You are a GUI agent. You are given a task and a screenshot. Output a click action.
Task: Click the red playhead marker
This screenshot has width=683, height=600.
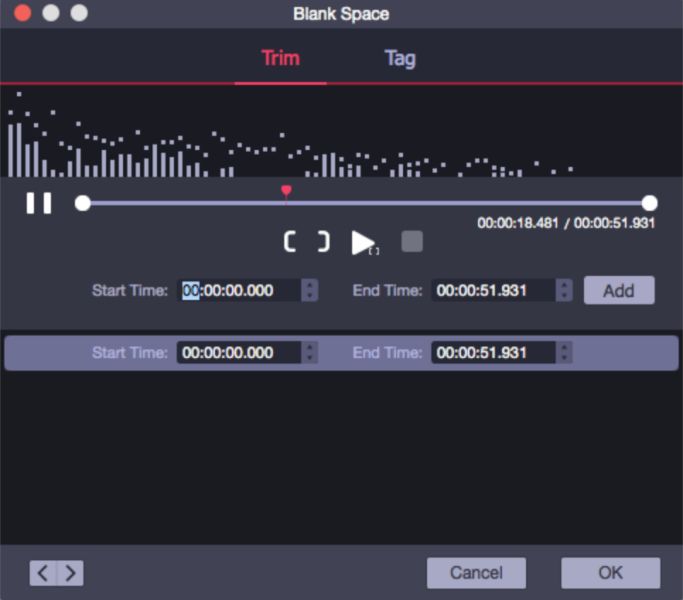pyautogui.click(x=286, y=190)
